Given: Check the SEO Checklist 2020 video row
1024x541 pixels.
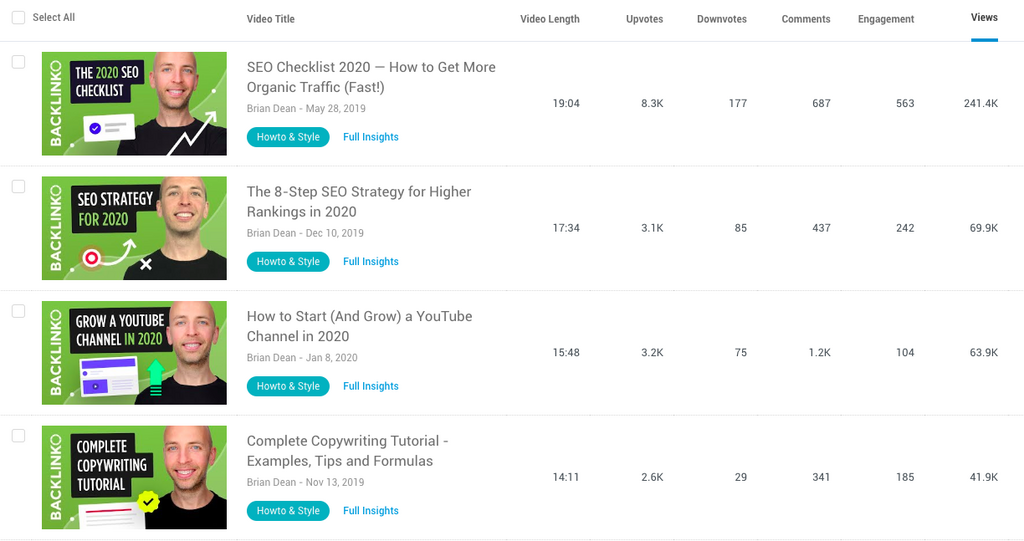Looking at the screenshot, I should [x=18, y=62].
